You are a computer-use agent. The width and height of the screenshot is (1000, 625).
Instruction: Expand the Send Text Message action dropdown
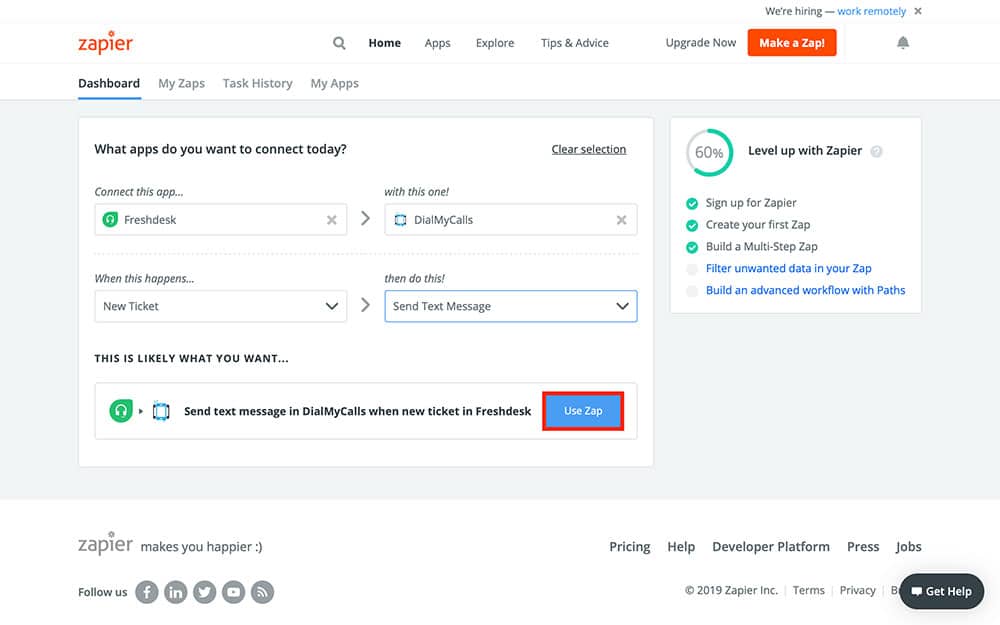coord(622,306)
